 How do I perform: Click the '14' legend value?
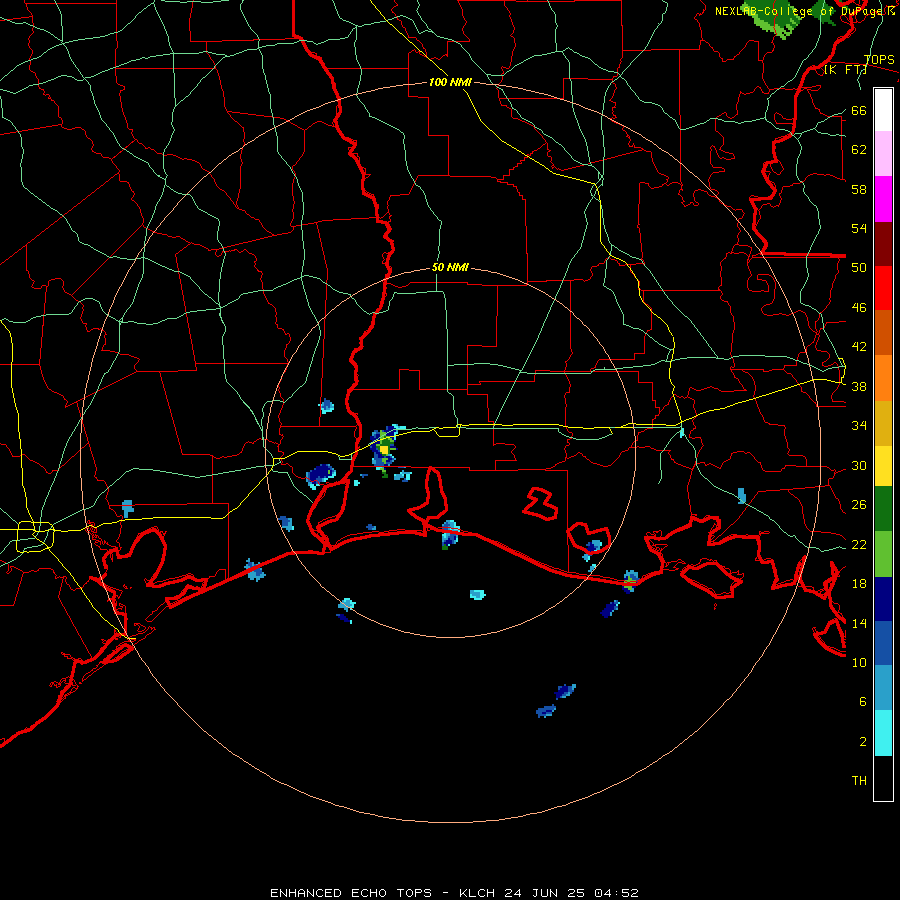[859, 623]
